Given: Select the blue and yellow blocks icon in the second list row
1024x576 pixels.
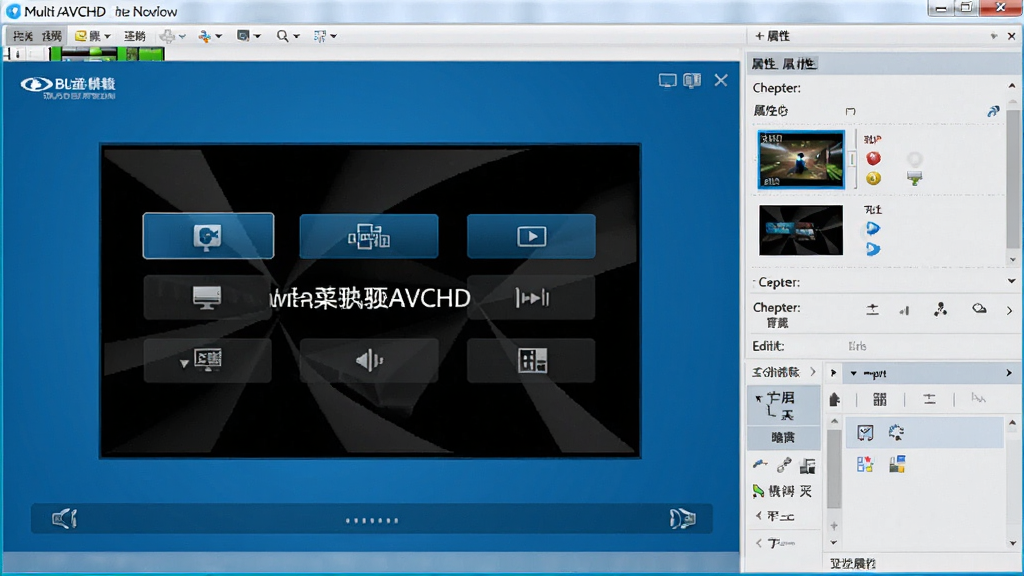Looking at the screenshot, I should pyautogui.click(x=897, y=464).
